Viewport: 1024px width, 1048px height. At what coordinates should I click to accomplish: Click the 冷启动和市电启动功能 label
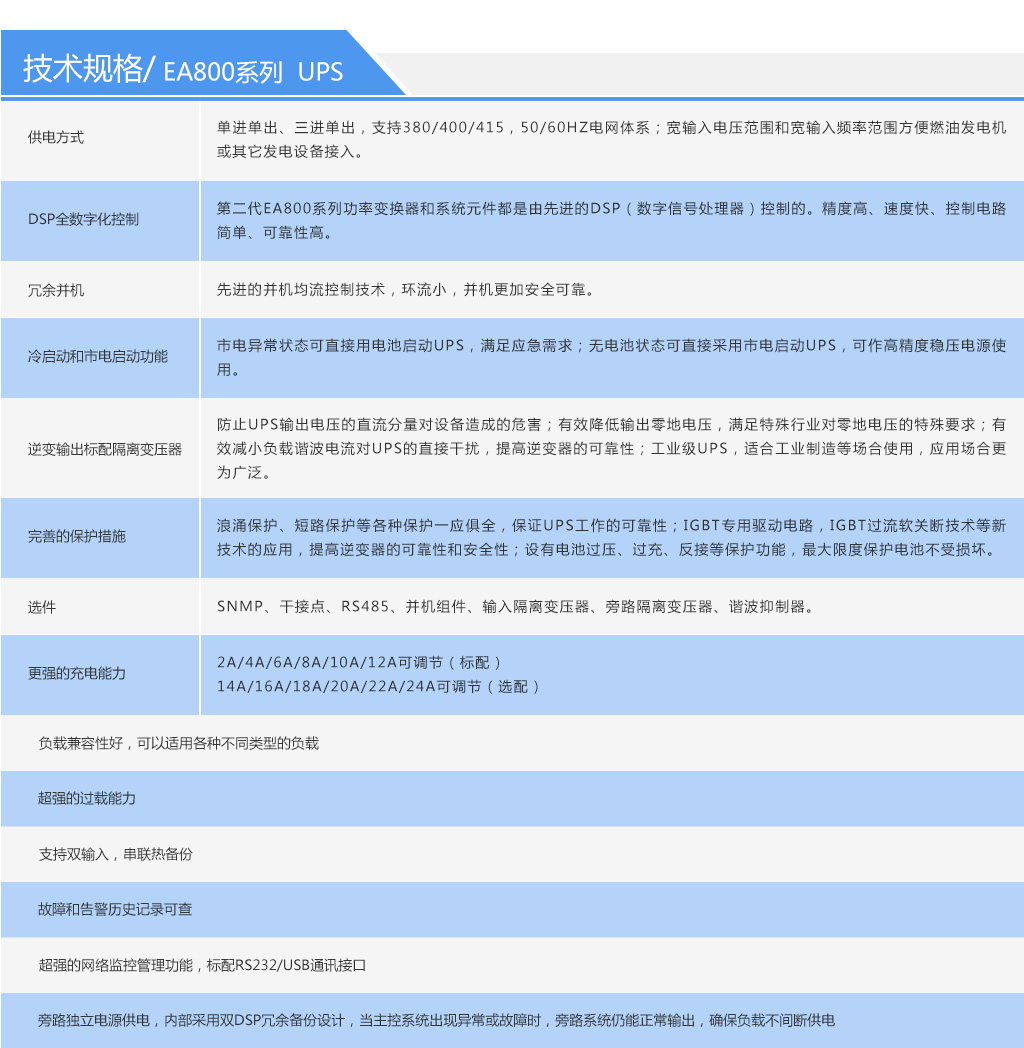[98, 356]
